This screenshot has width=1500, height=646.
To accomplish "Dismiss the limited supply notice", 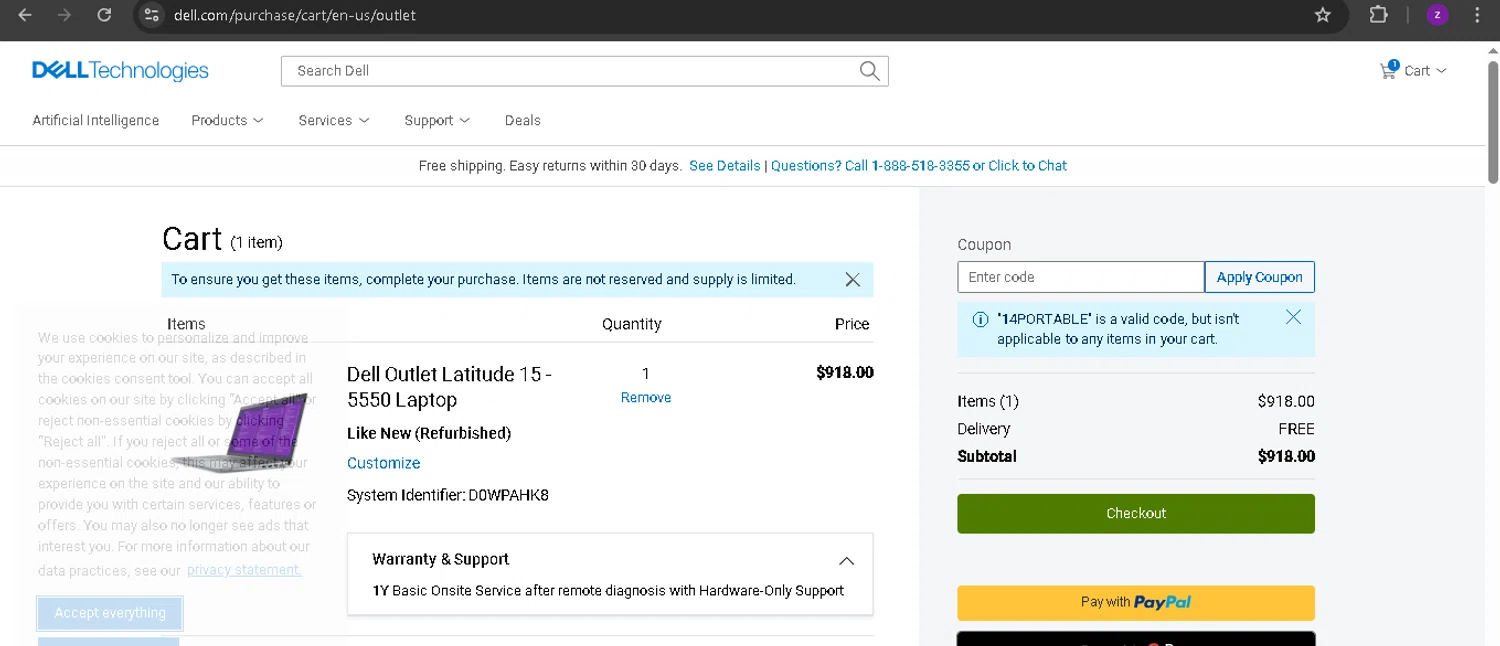I will pyautogui.click(x=852, y=280).
